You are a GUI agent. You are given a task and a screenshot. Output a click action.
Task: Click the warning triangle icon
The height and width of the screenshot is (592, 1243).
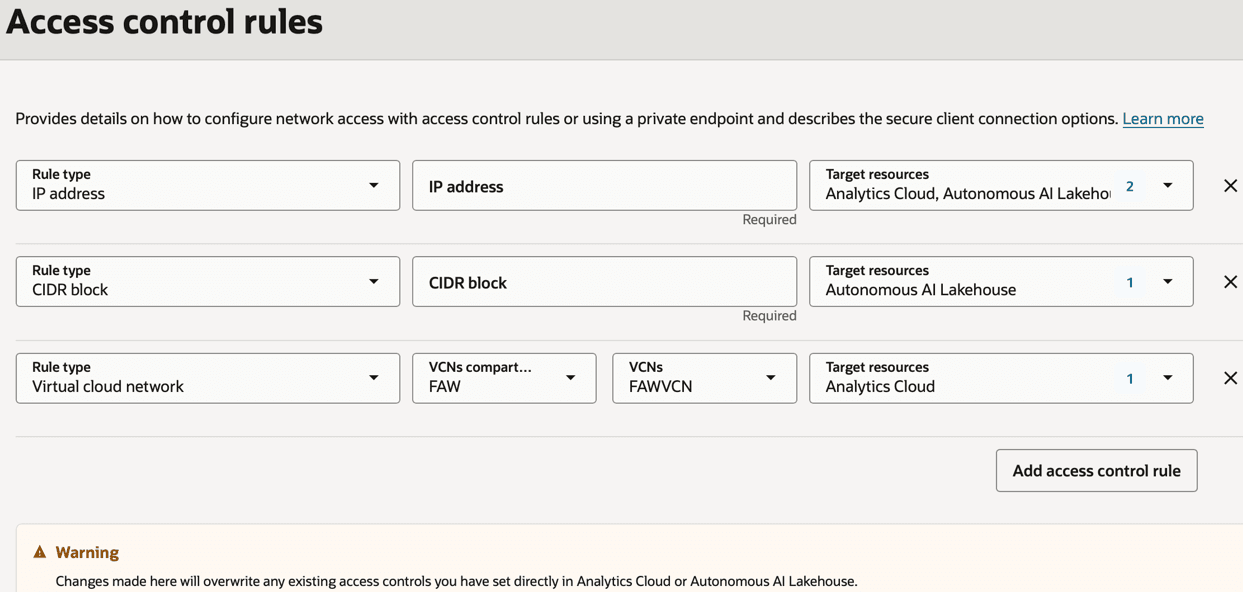click(40, 552)
